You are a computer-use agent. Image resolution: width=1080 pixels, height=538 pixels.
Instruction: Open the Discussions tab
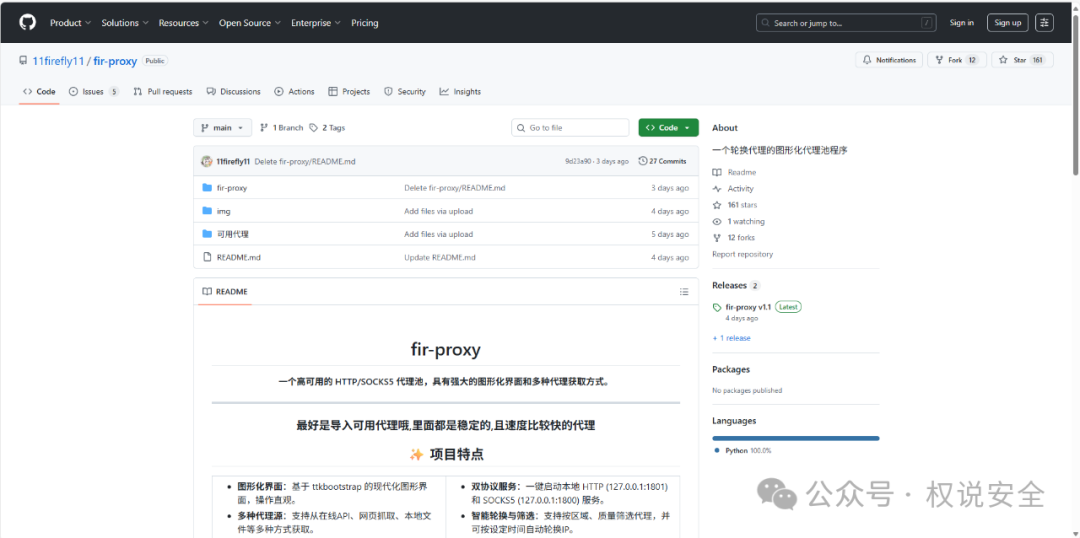click(233, 92)
